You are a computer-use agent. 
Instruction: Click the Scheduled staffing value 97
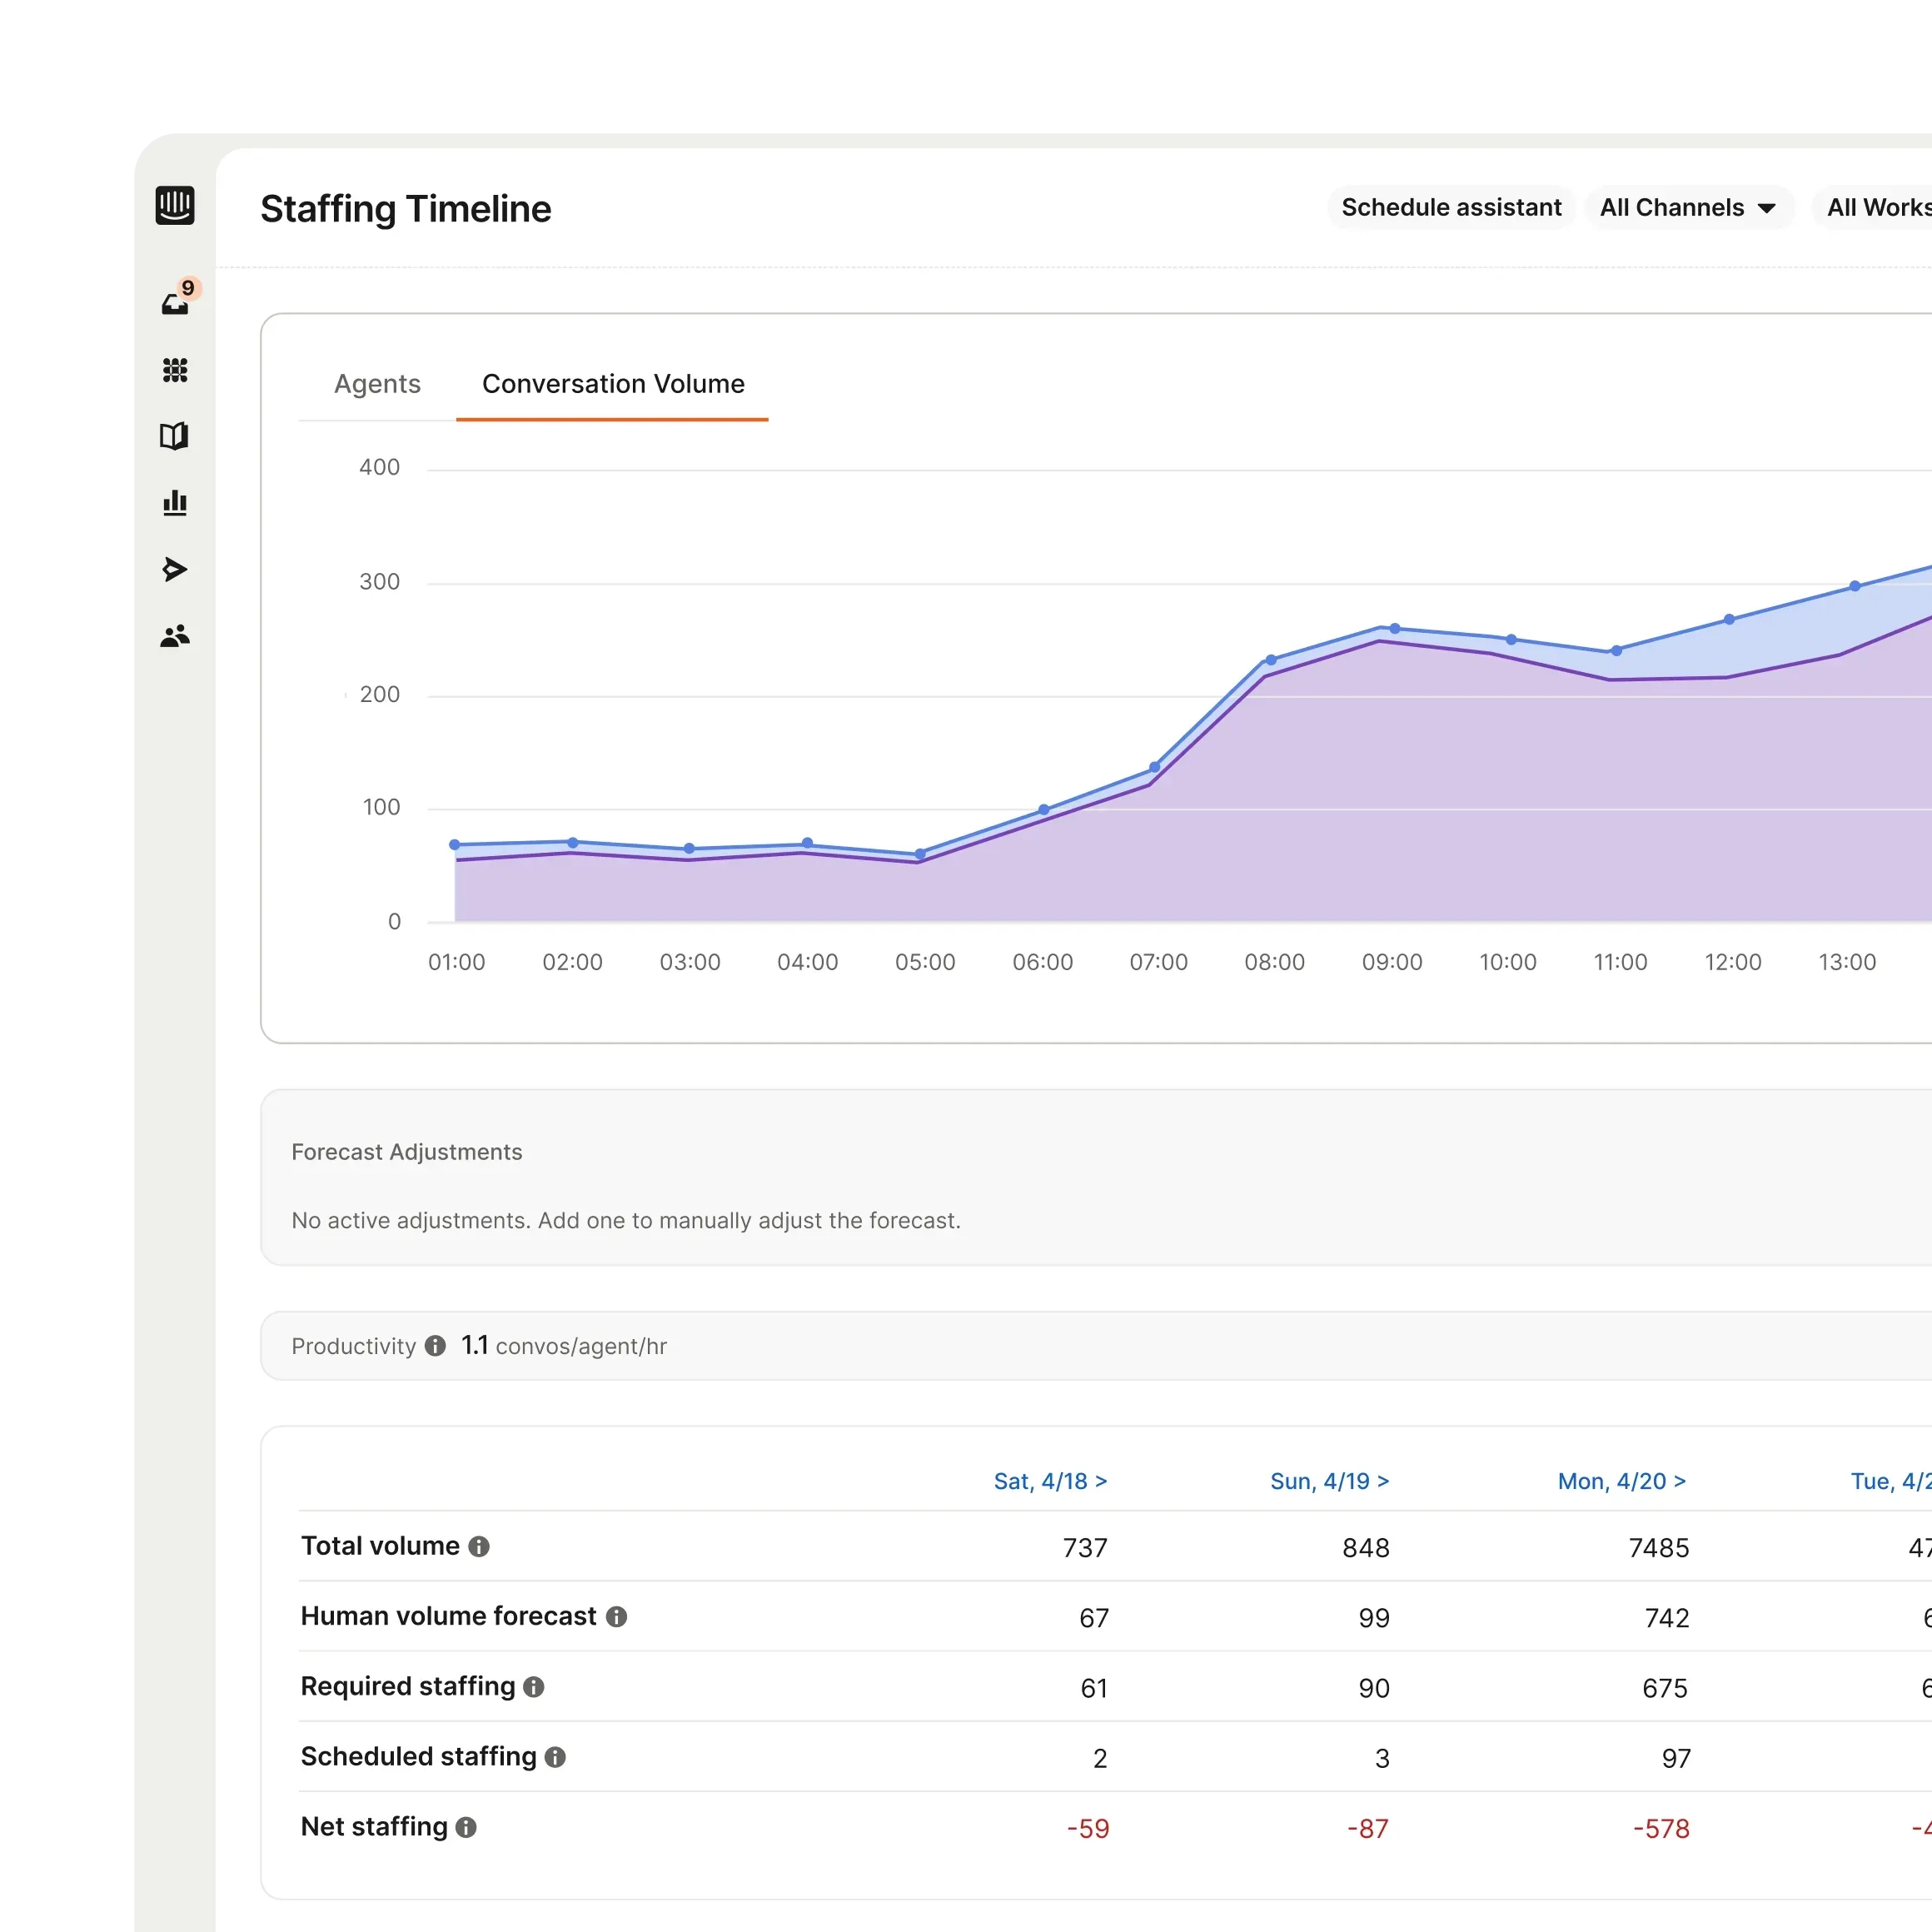coord(1676,1759)
